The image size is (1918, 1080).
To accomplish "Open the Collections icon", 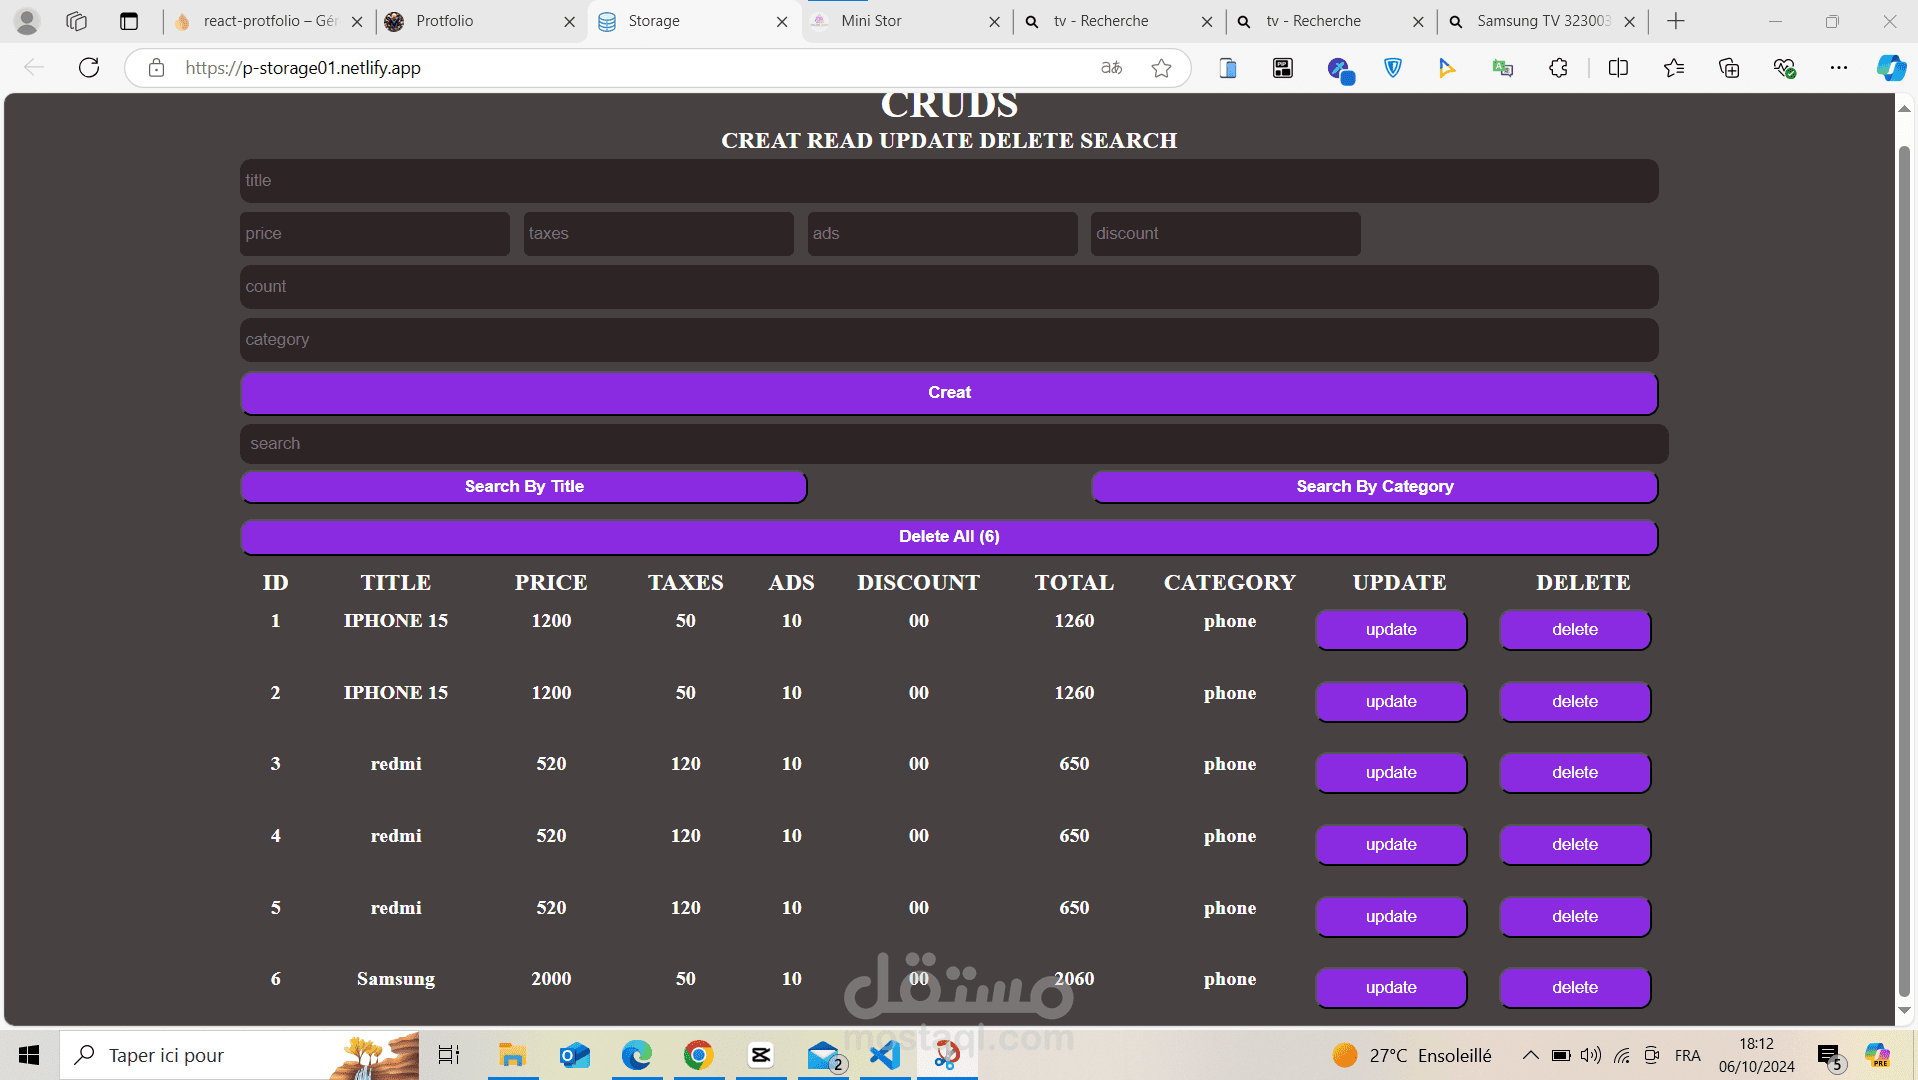I will (1729, 68).
